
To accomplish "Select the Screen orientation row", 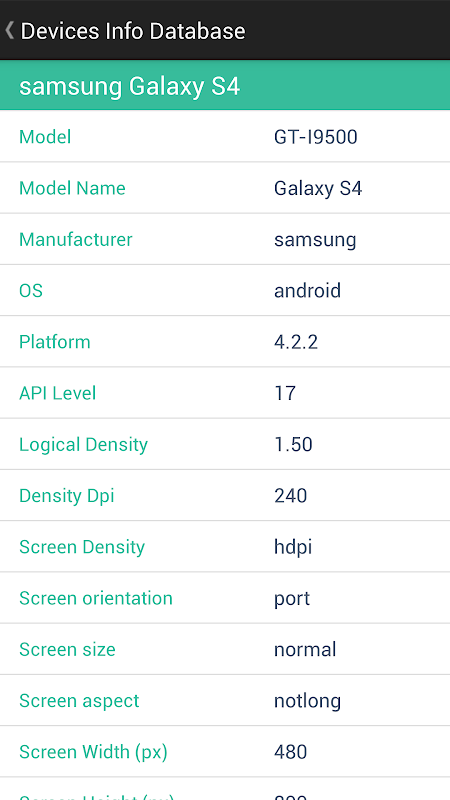I will click(x=225, y=598).
